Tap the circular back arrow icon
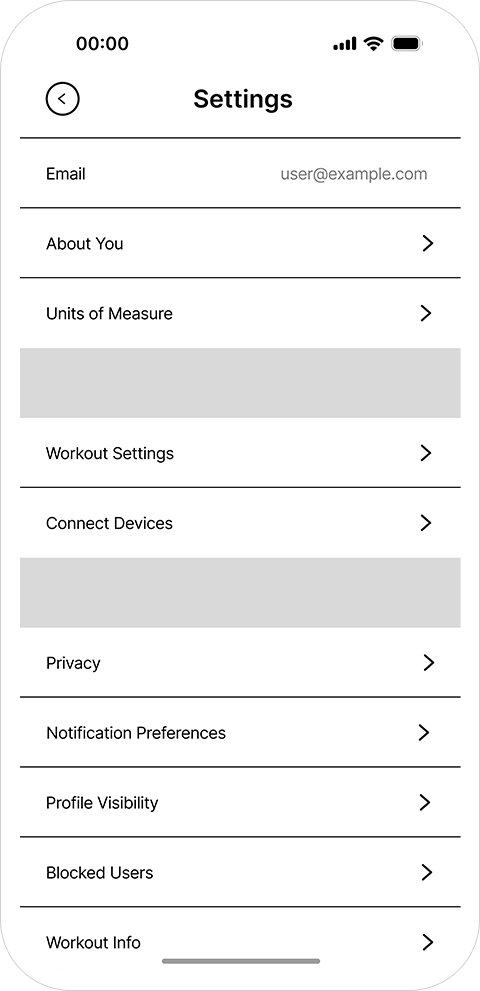Image resolution: width=480 pixels, height=991 pixels. coord(63,99)
